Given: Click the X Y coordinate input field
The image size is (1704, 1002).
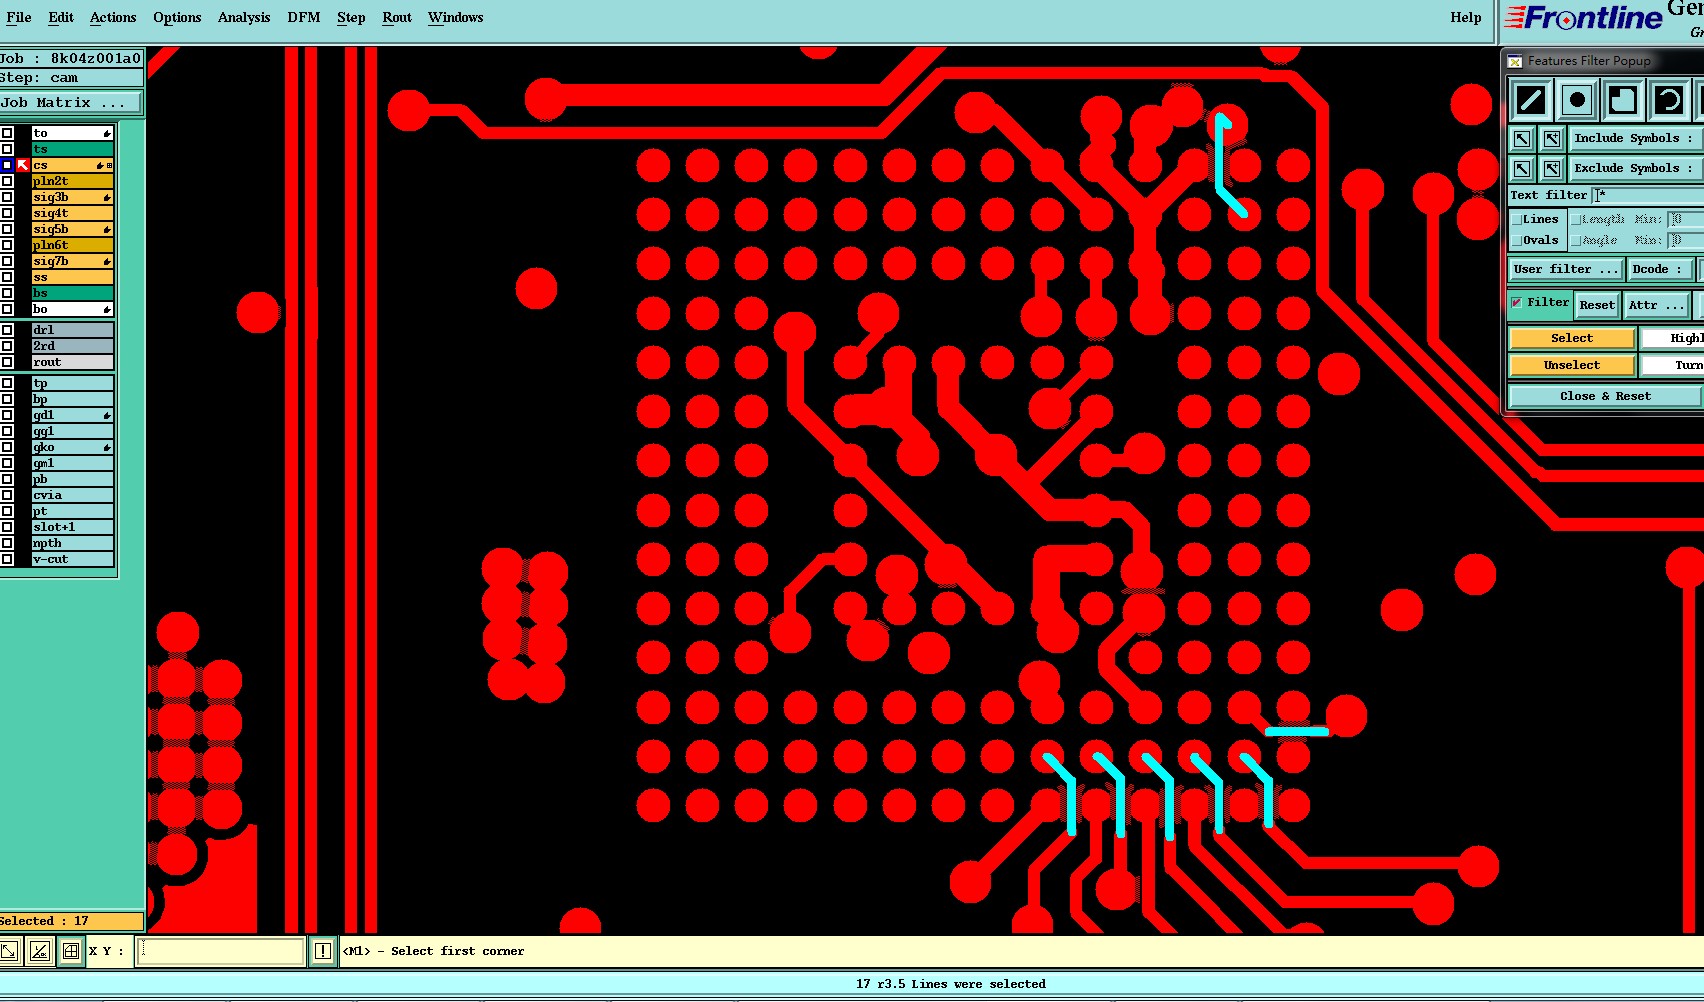Looking at the screenshot, I should click(220, 951).
